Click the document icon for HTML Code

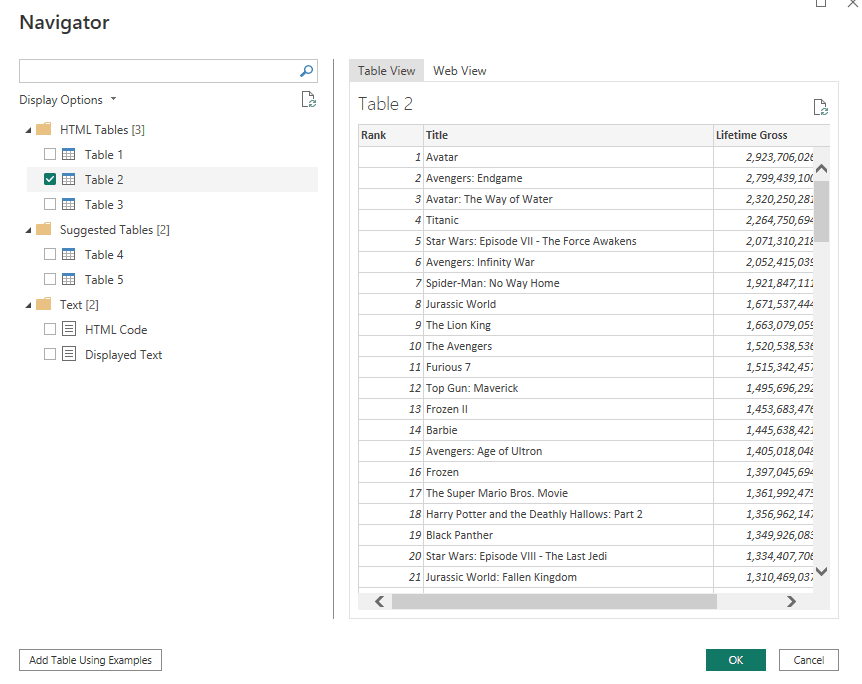pos(69,329)
